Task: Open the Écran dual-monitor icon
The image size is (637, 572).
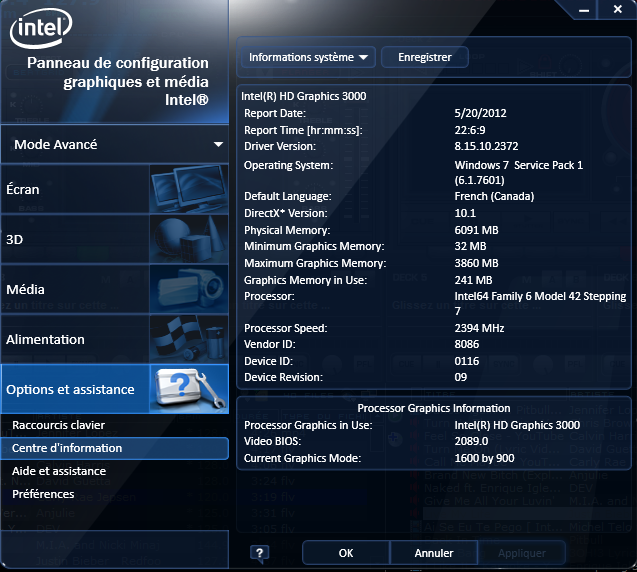Action: point(189,189)
